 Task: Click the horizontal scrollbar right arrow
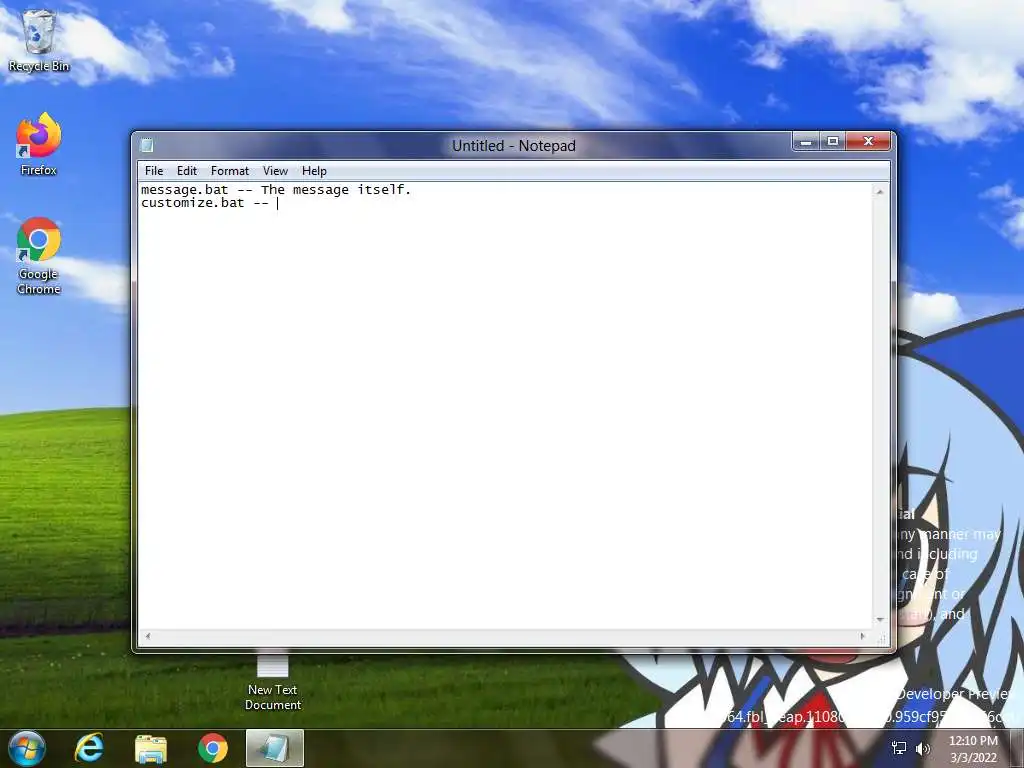(x=863, y=635)
